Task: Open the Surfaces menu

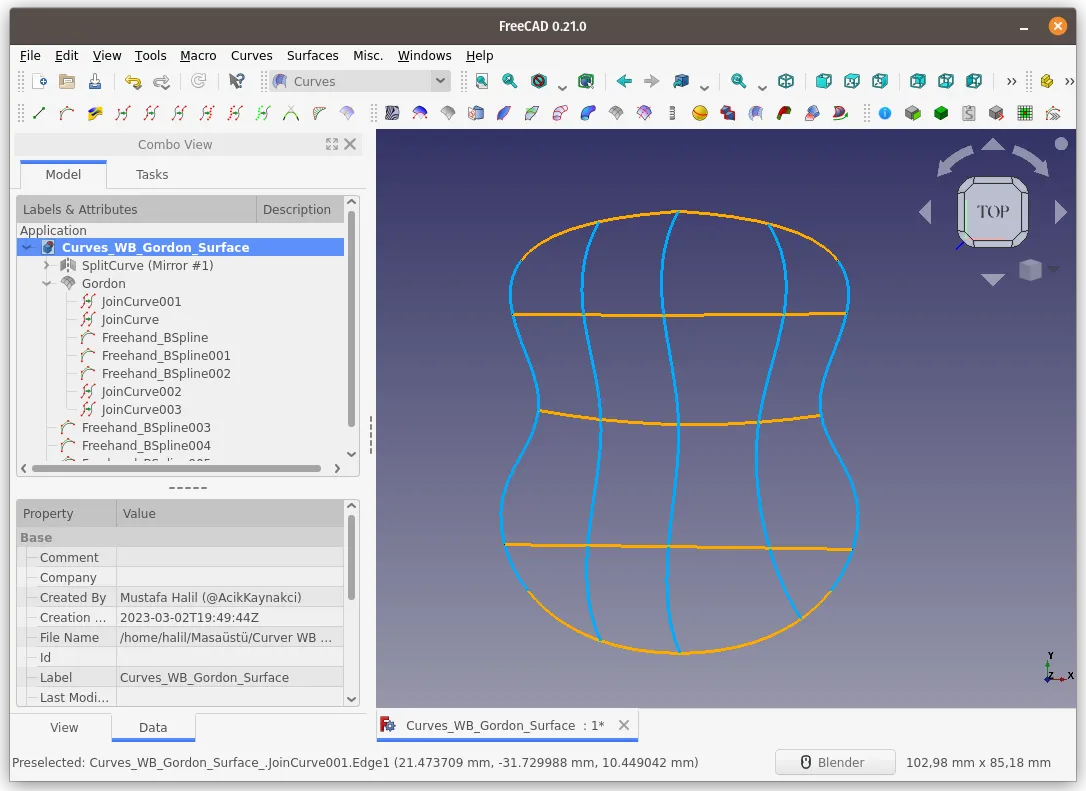Action: pyautogui.click(x=312, y=55)
